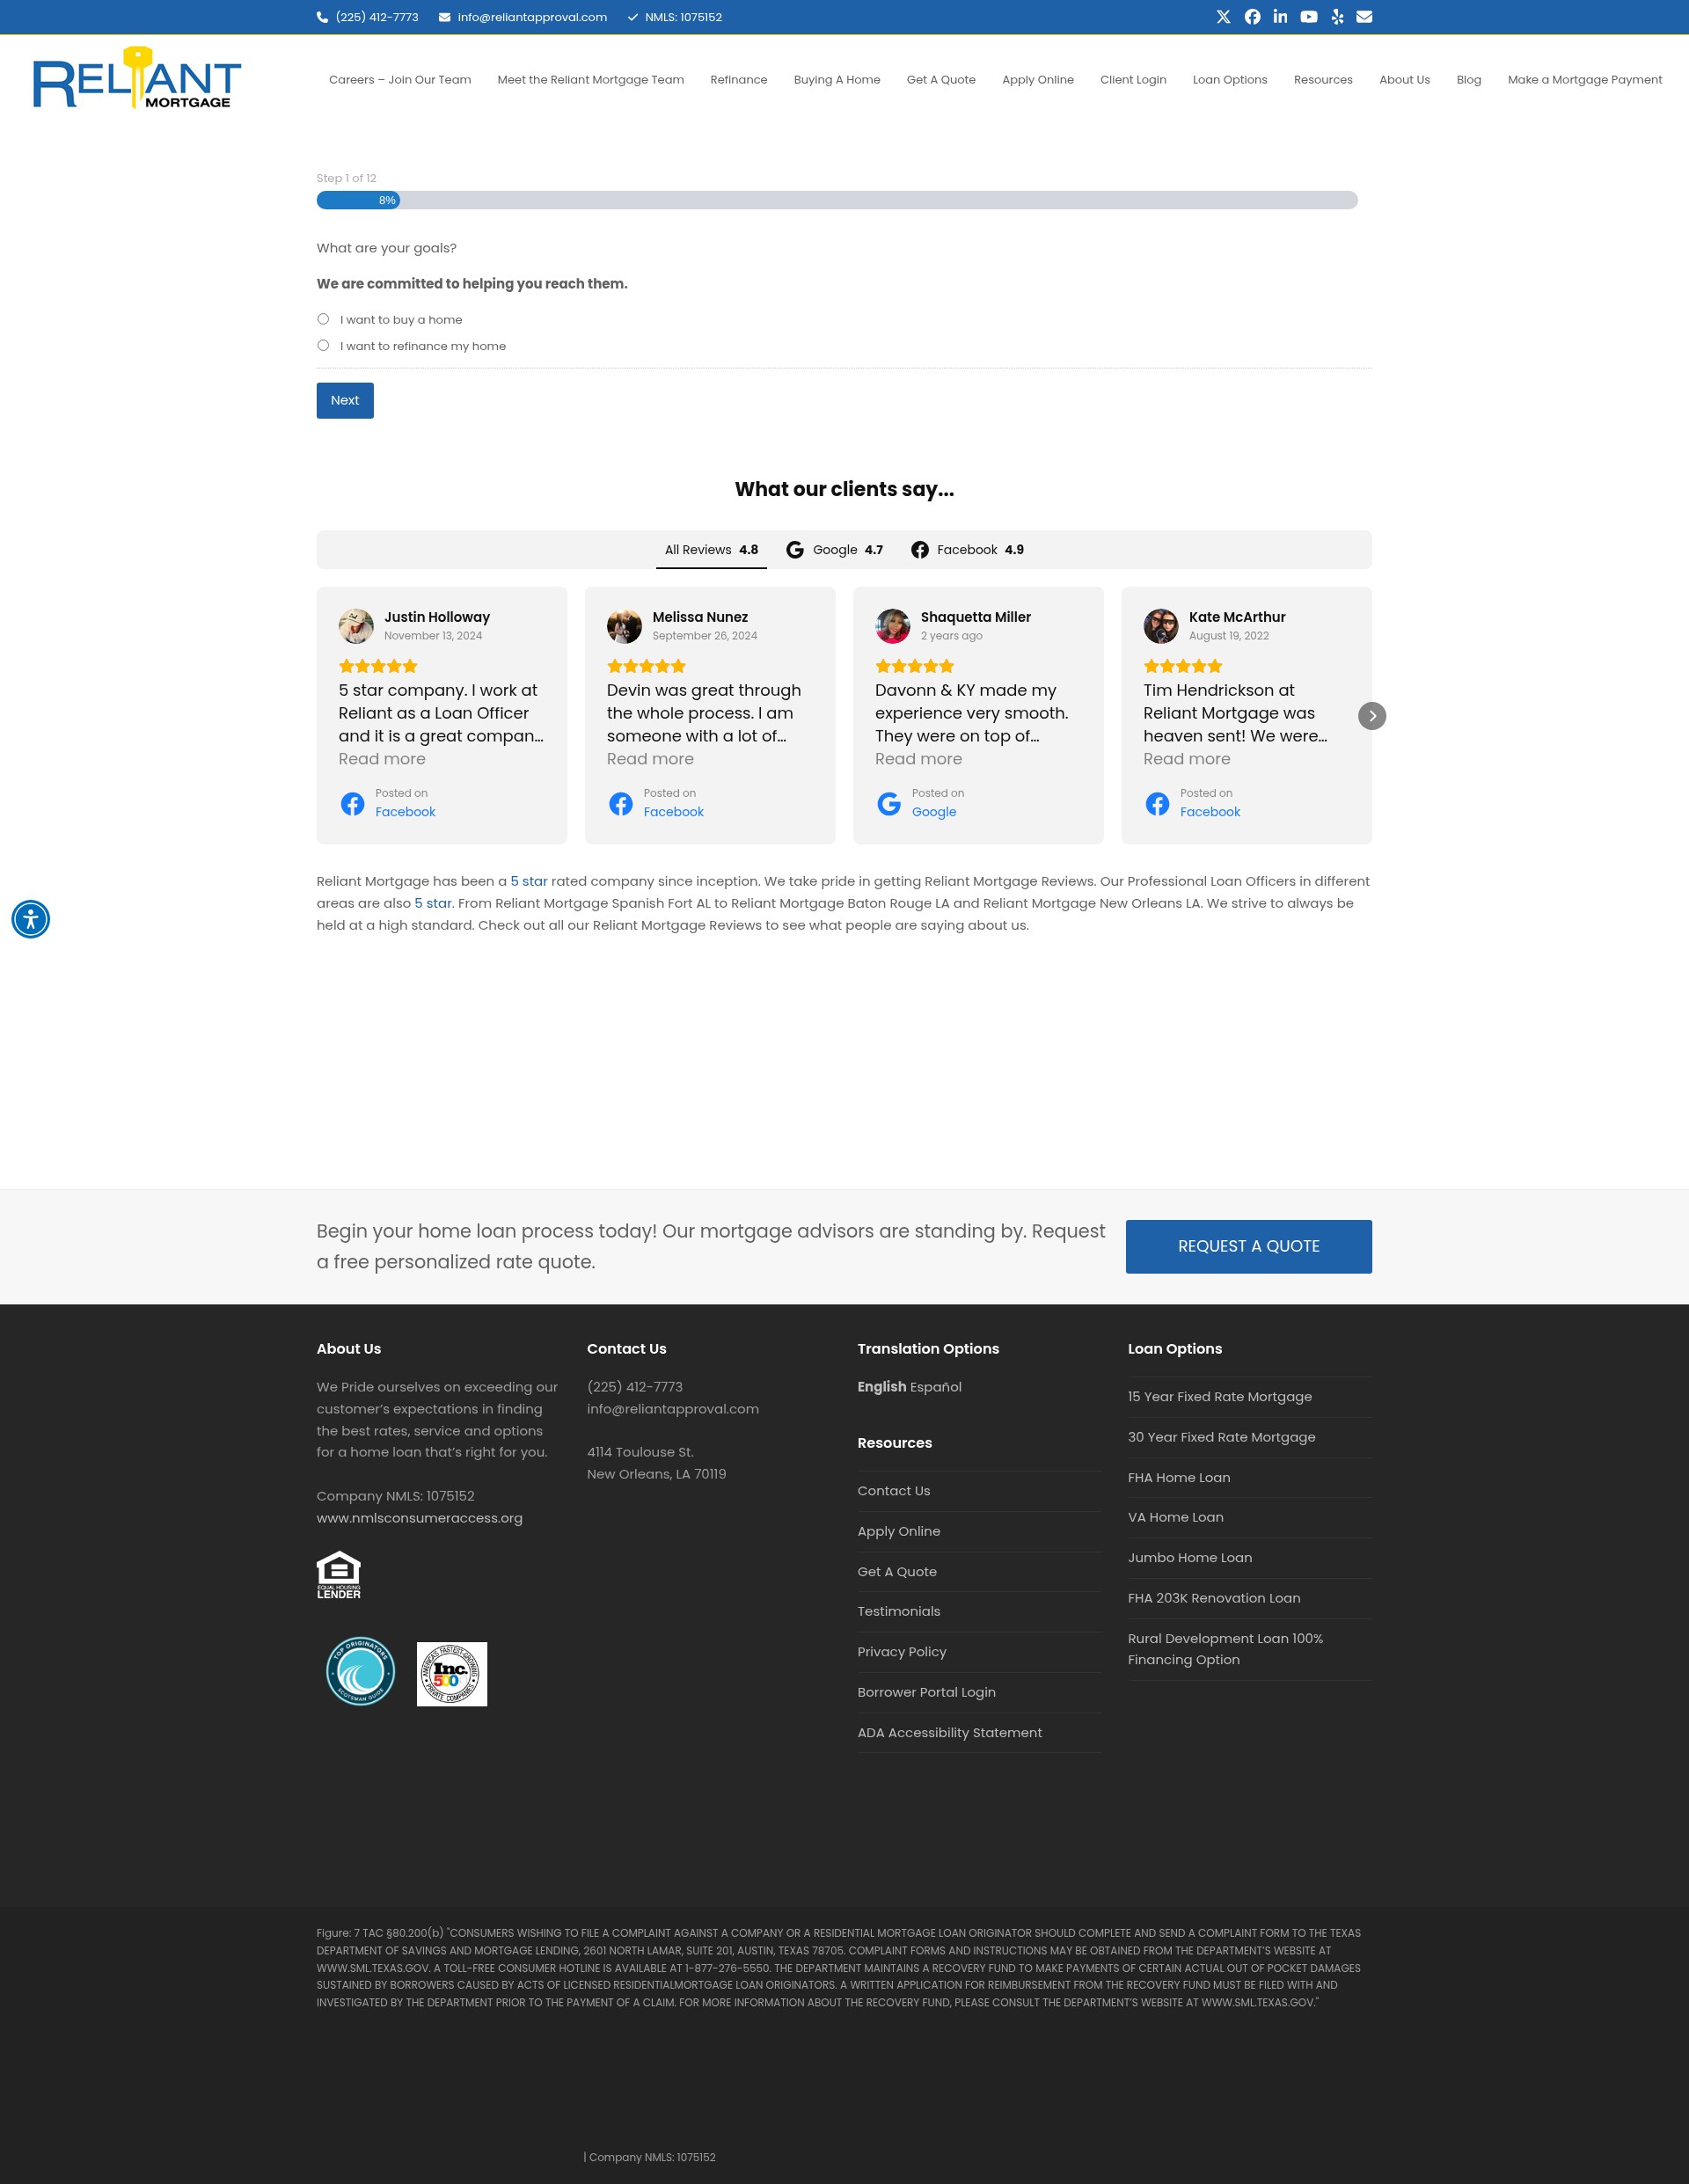This screenshot has width=1689, height=2184.
Task: Switch to the Facebook 4.9 reviews tab
Action: pyautogui.click(x=968, y=550)
